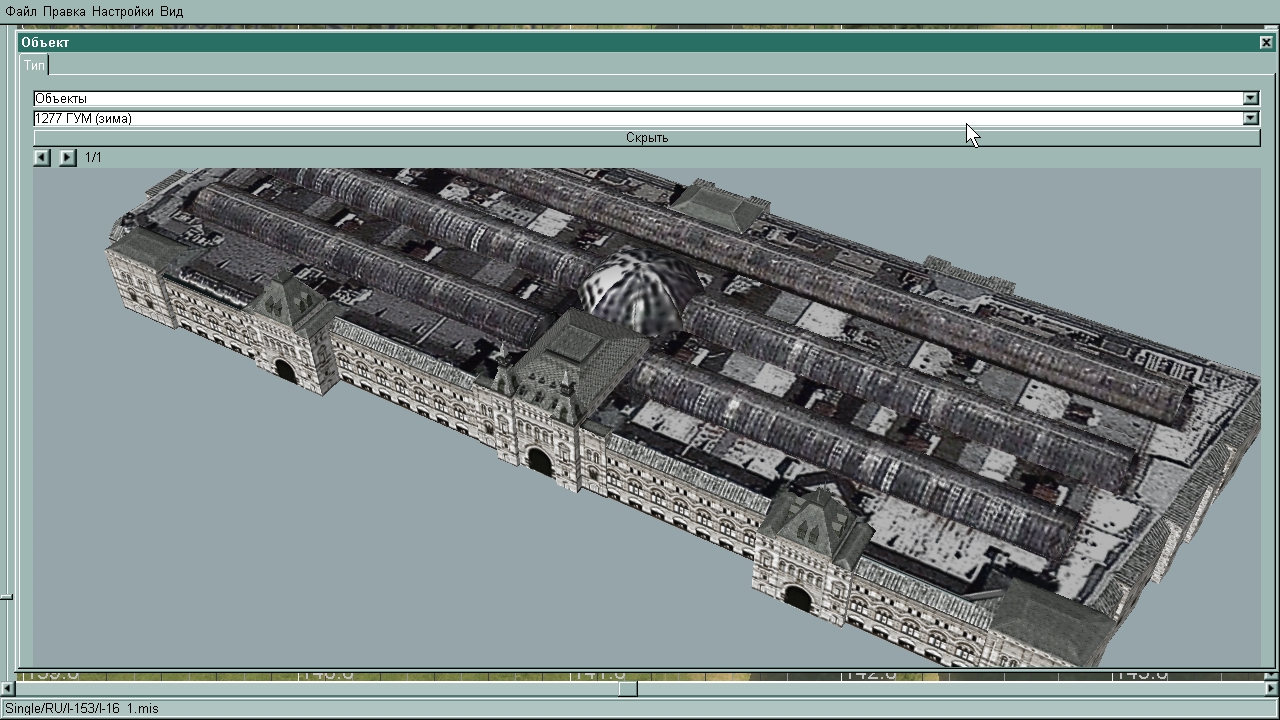The image size is (1280, 720).
Task: Open the Настройки menu
Action: [122, 11]
